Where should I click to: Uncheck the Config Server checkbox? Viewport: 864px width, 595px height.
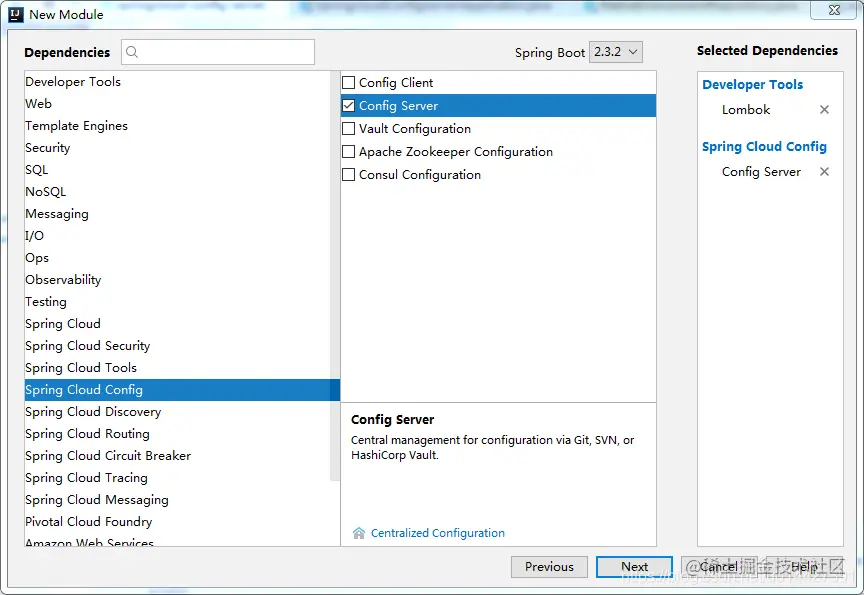click(x=348, y=106)
